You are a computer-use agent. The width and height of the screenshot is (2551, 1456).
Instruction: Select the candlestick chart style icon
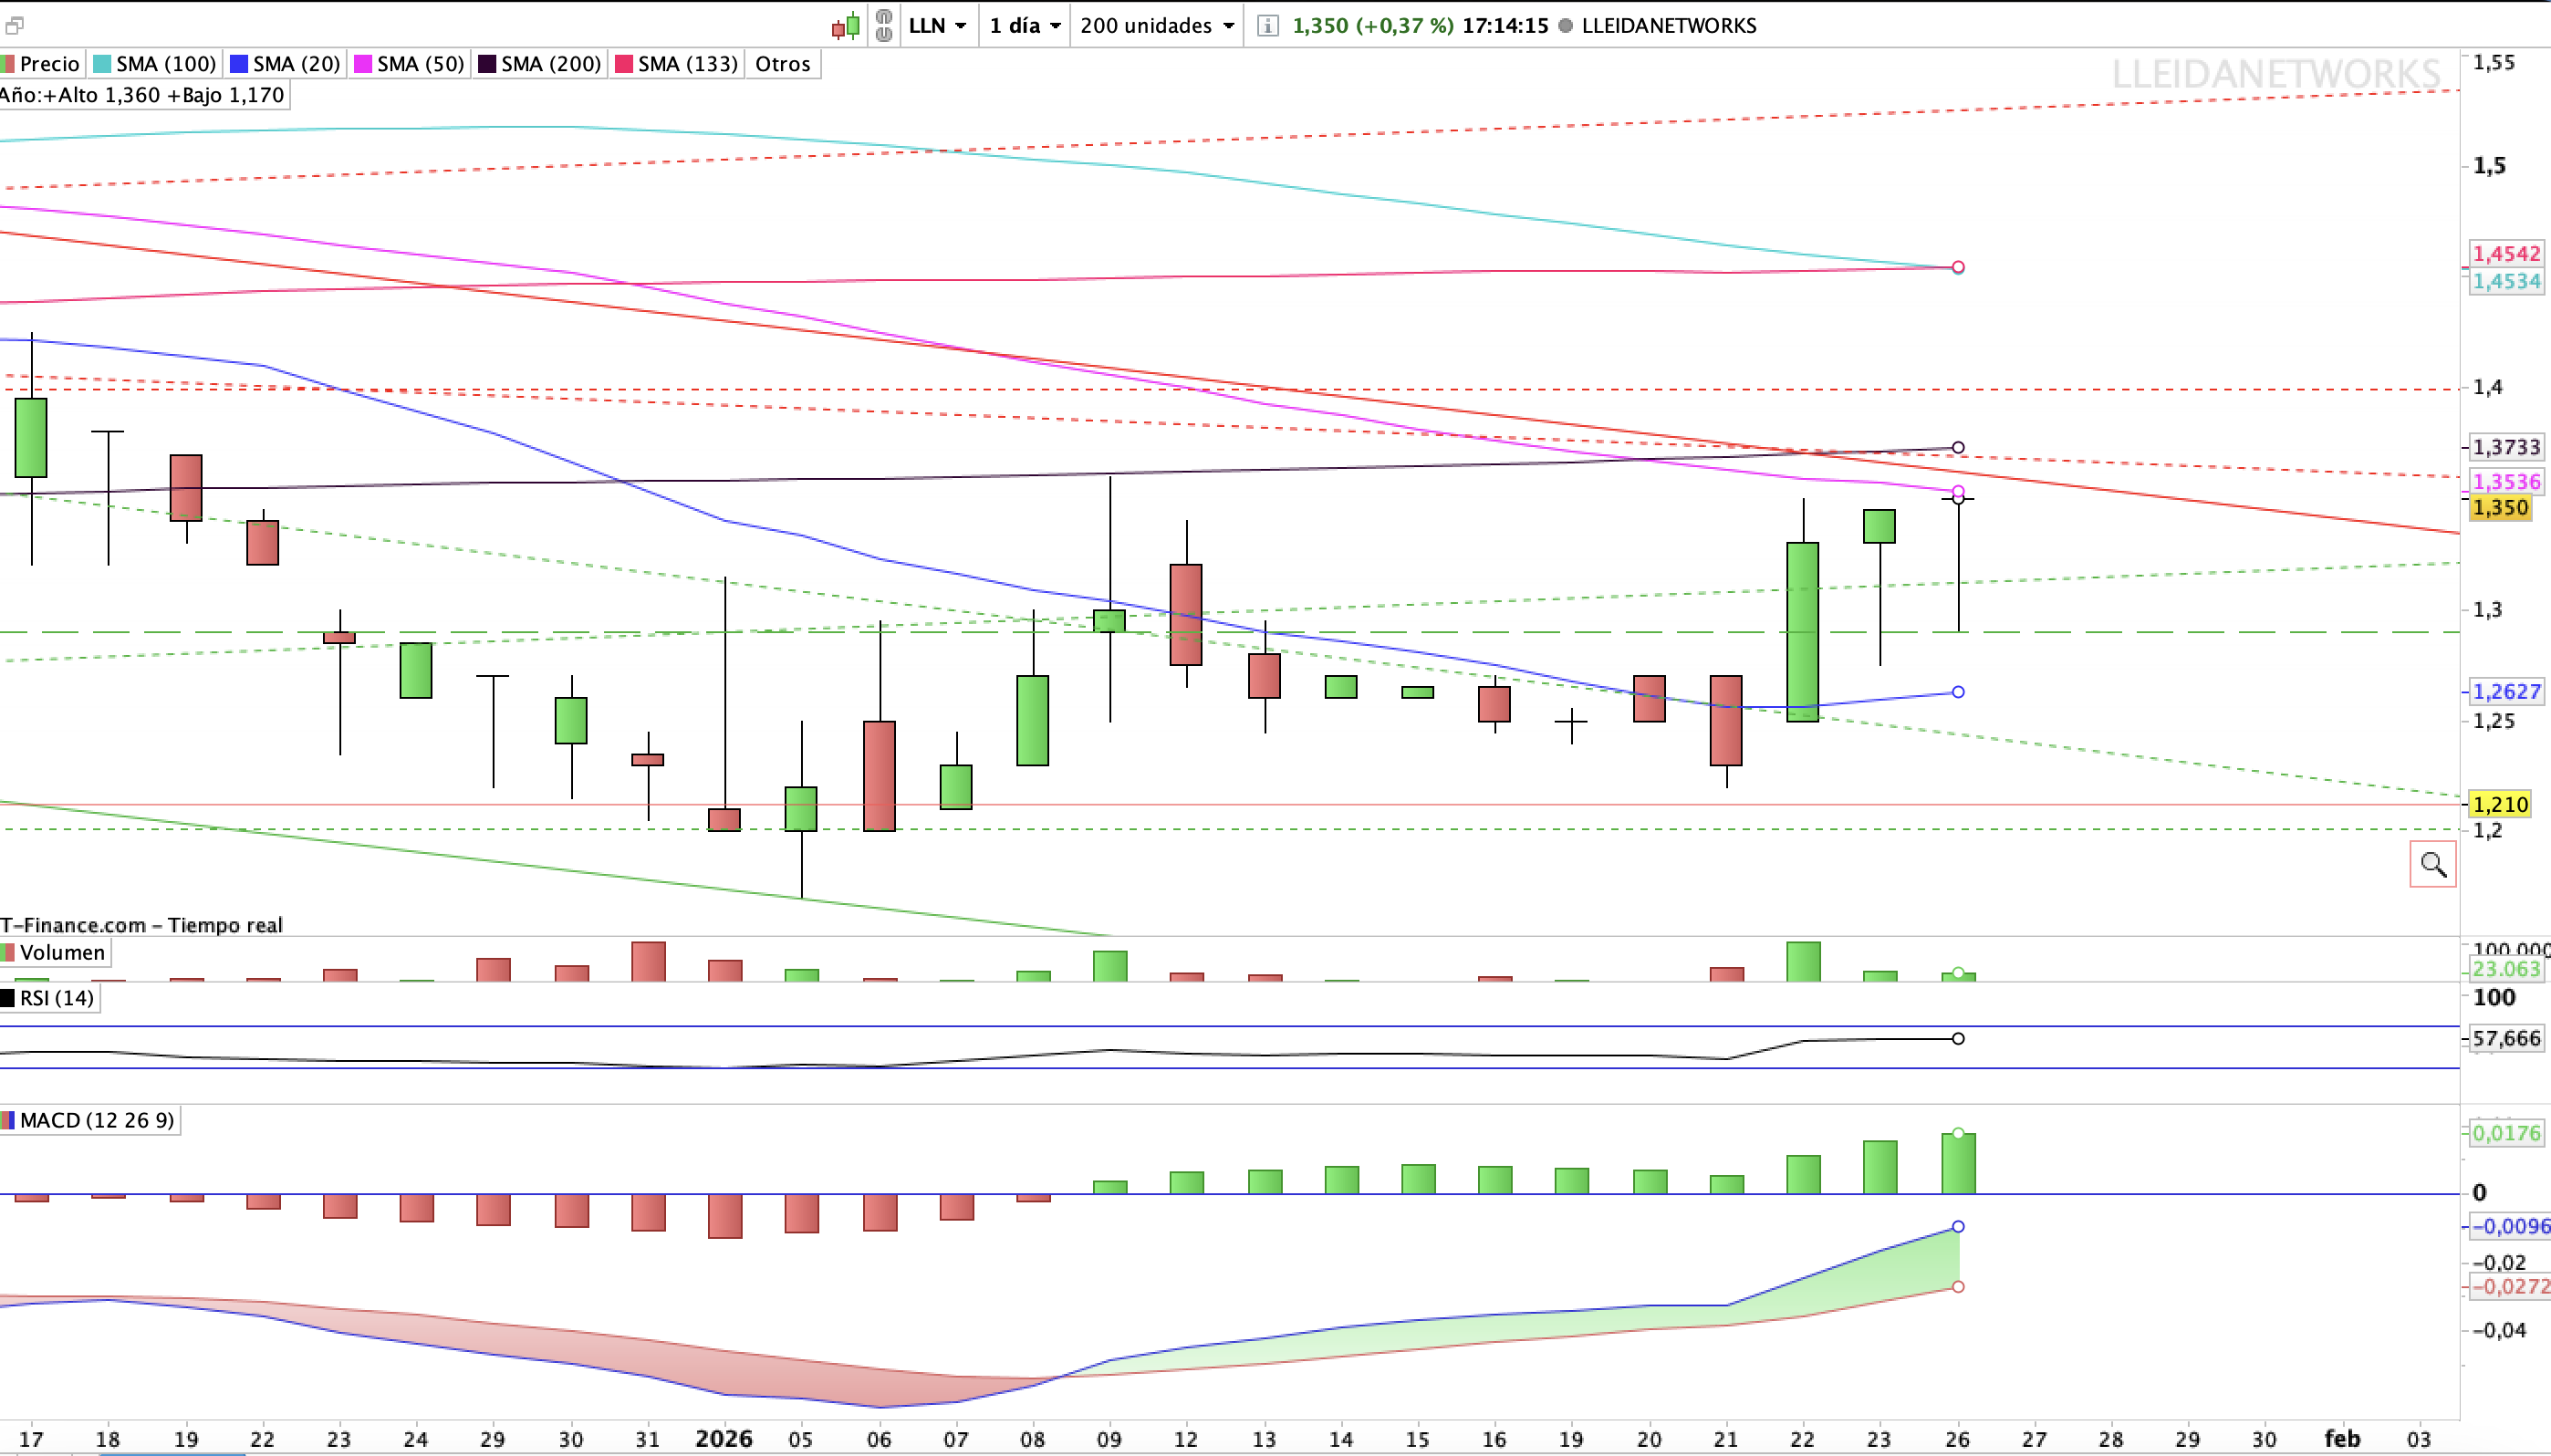tap(845, 25)
